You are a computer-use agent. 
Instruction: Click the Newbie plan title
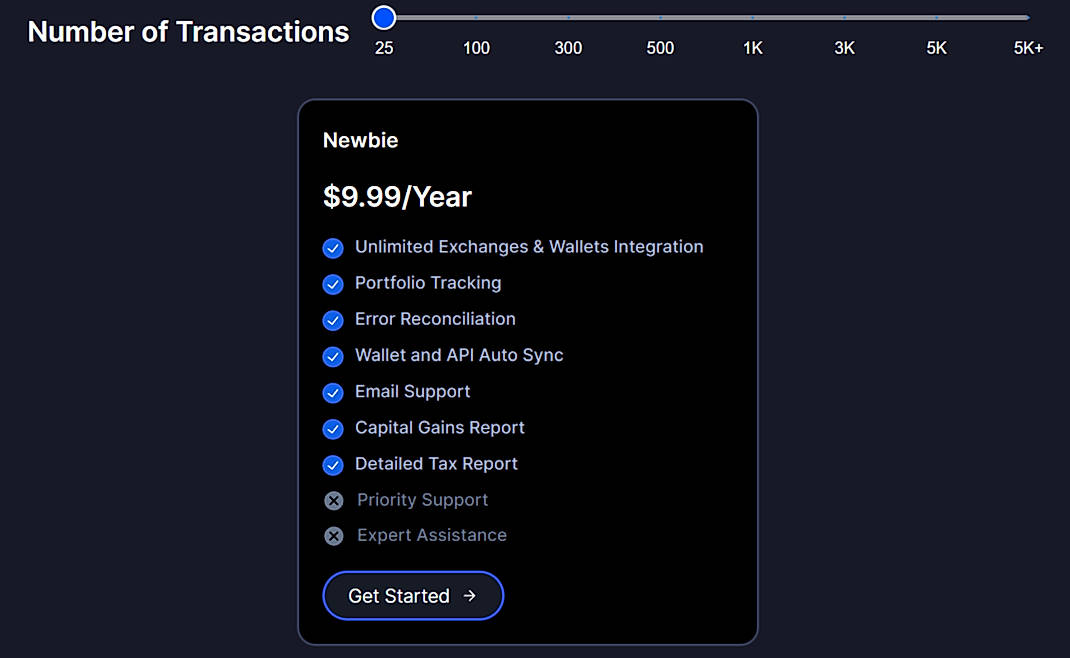click(360, 140)
